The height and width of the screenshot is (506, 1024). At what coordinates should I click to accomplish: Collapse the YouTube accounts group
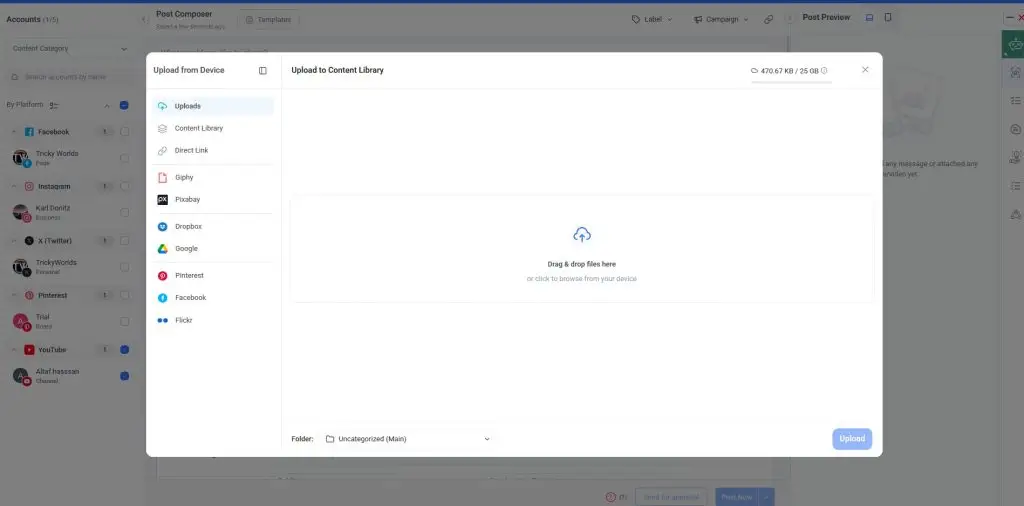(14, 350)
